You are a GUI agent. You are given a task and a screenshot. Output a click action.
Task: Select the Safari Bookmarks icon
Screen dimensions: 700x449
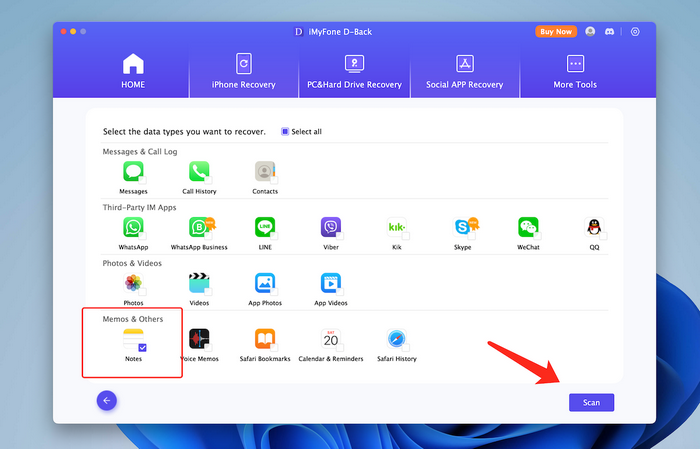265,339
